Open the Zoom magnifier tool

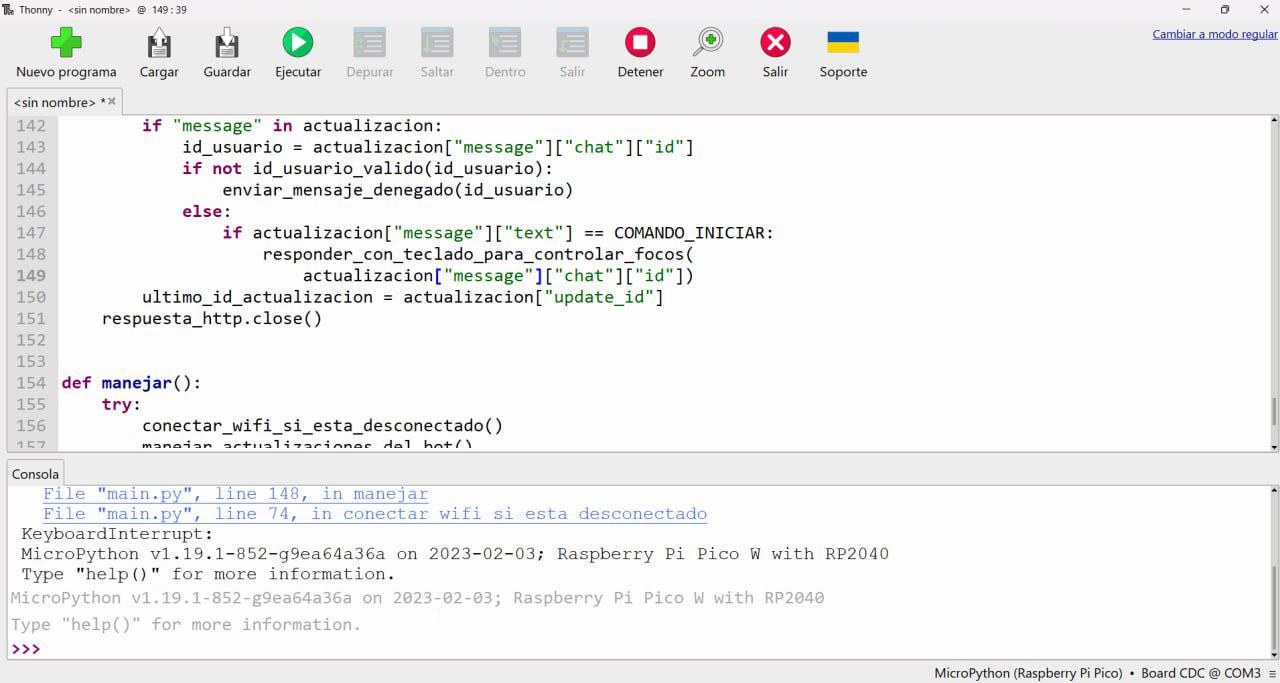tap(707, 43)
